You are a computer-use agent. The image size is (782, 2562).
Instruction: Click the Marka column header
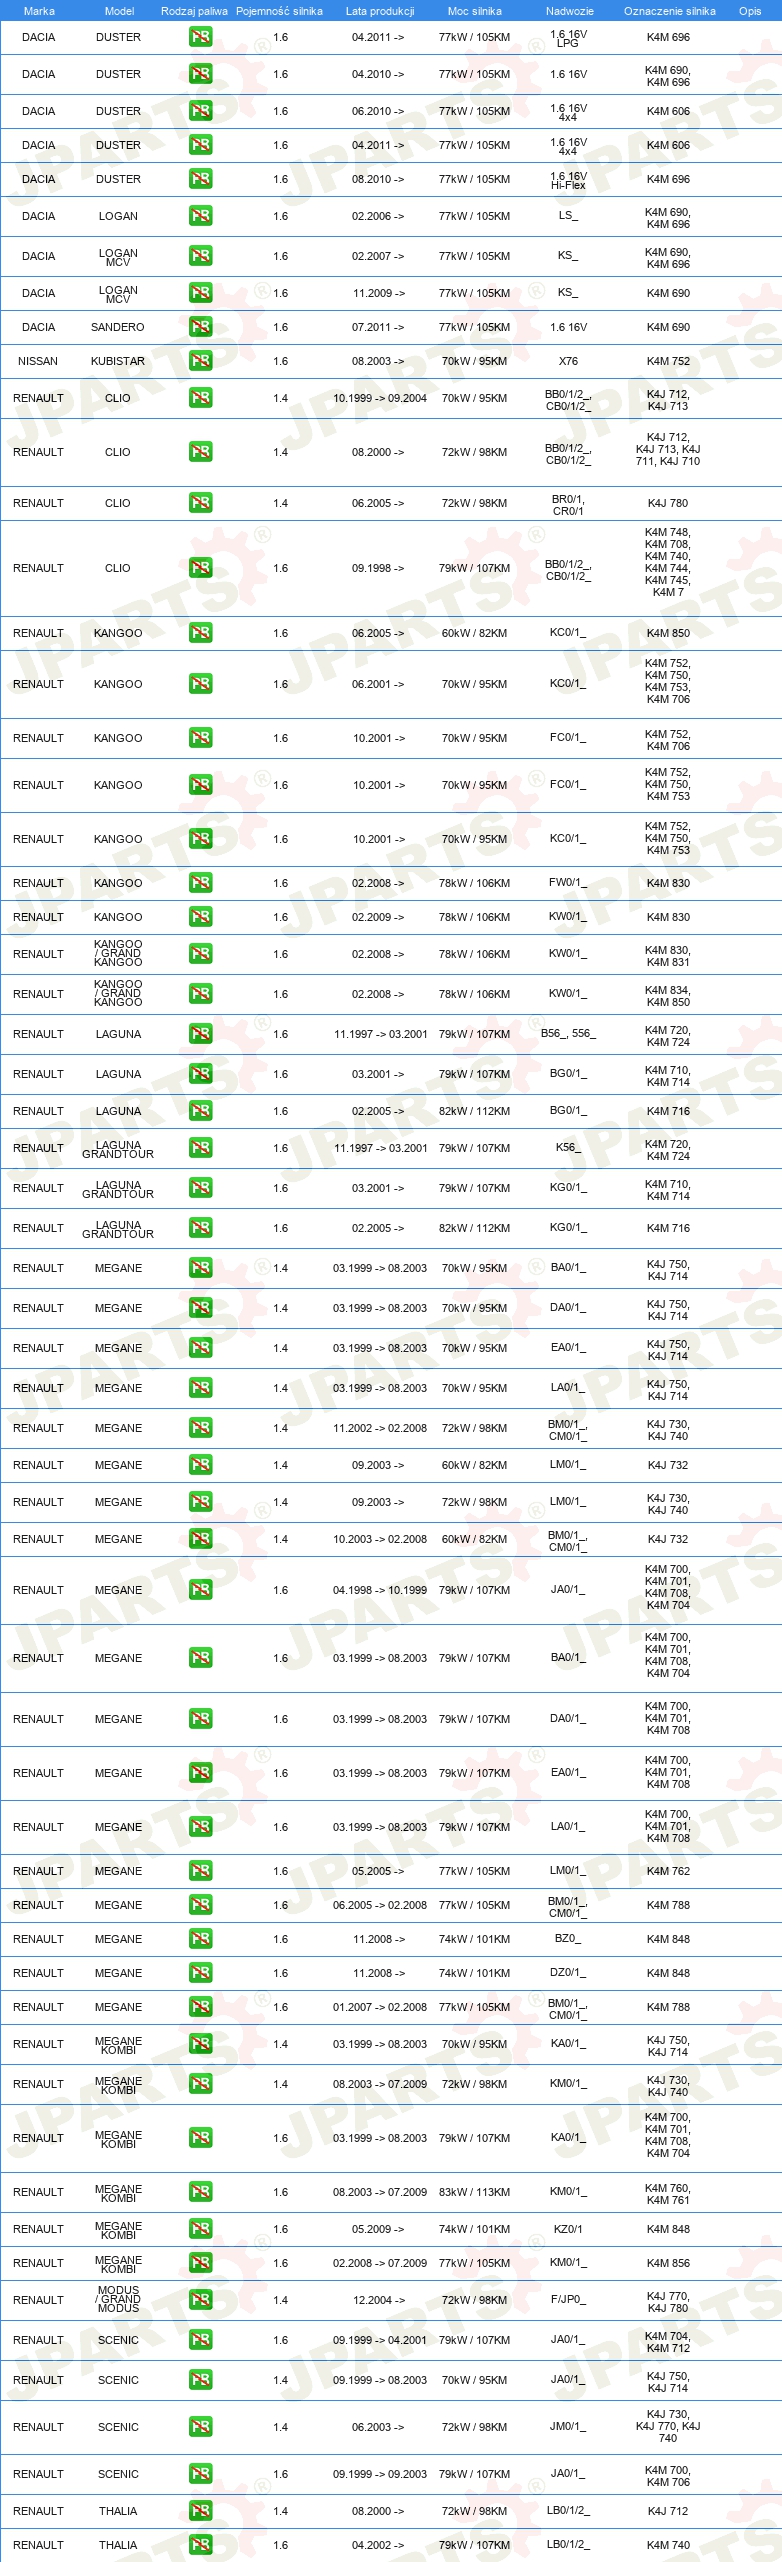tap(39, 11)
